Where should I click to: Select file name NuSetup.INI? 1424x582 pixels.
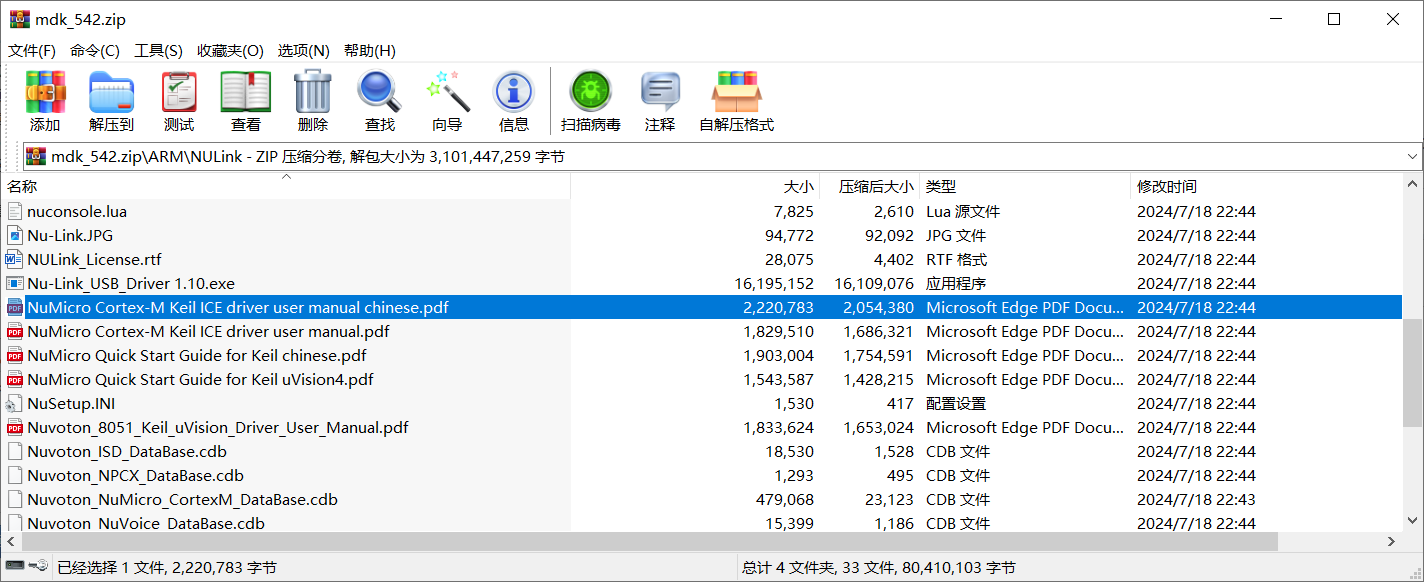tap(71, 403)
